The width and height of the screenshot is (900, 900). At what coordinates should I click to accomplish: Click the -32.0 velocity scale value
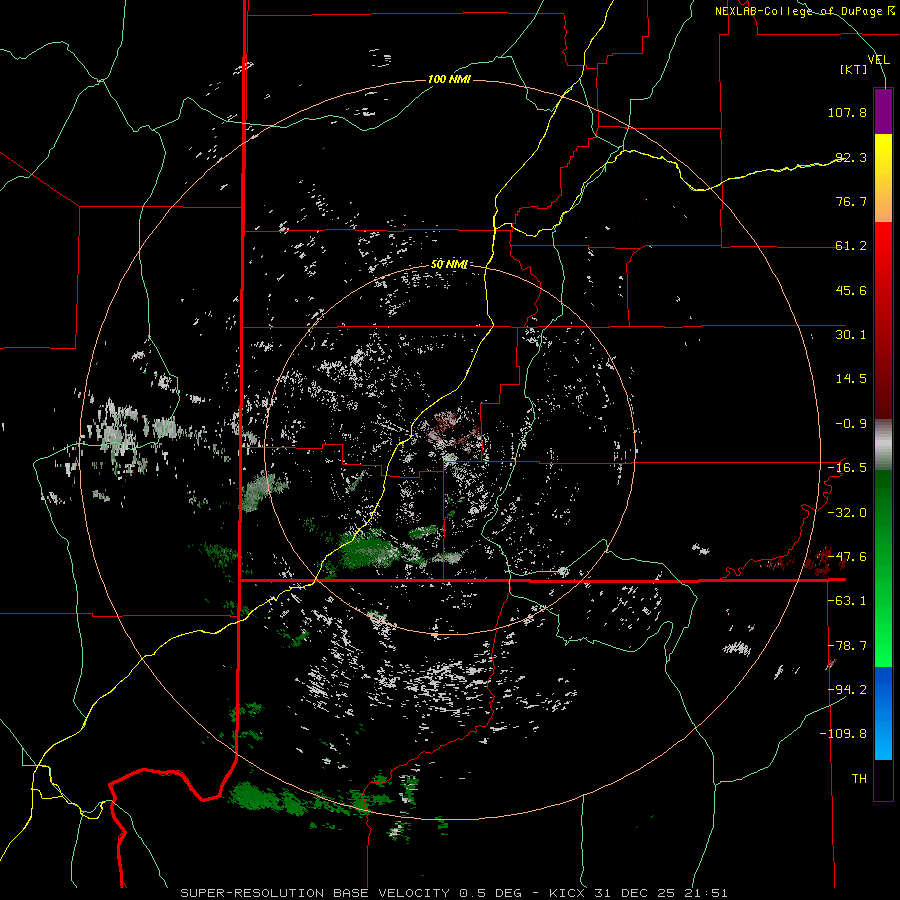[x=847, y=513]
